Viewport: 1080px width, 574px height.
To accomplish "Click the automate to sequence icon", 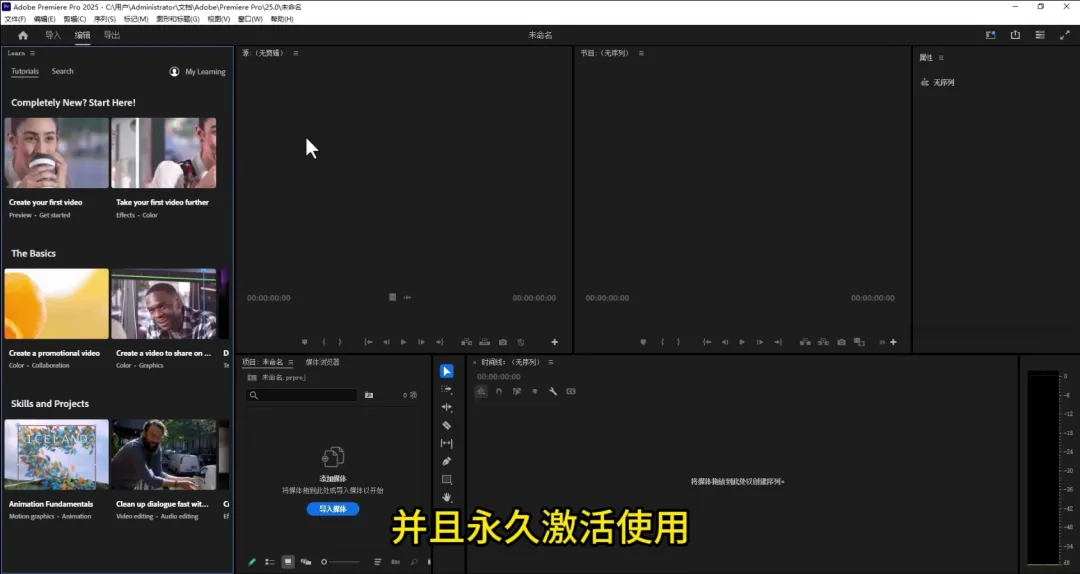I will [x=395, y=562].
